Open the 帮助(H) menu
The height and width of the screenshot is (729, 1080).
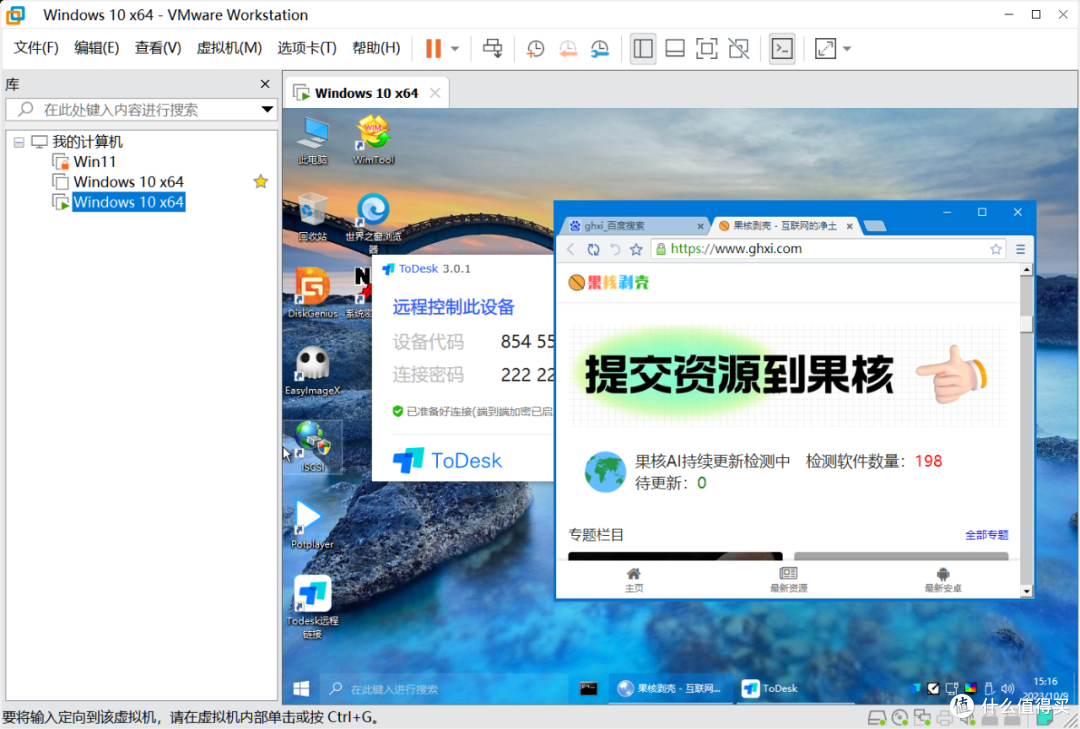click(376, 48)
